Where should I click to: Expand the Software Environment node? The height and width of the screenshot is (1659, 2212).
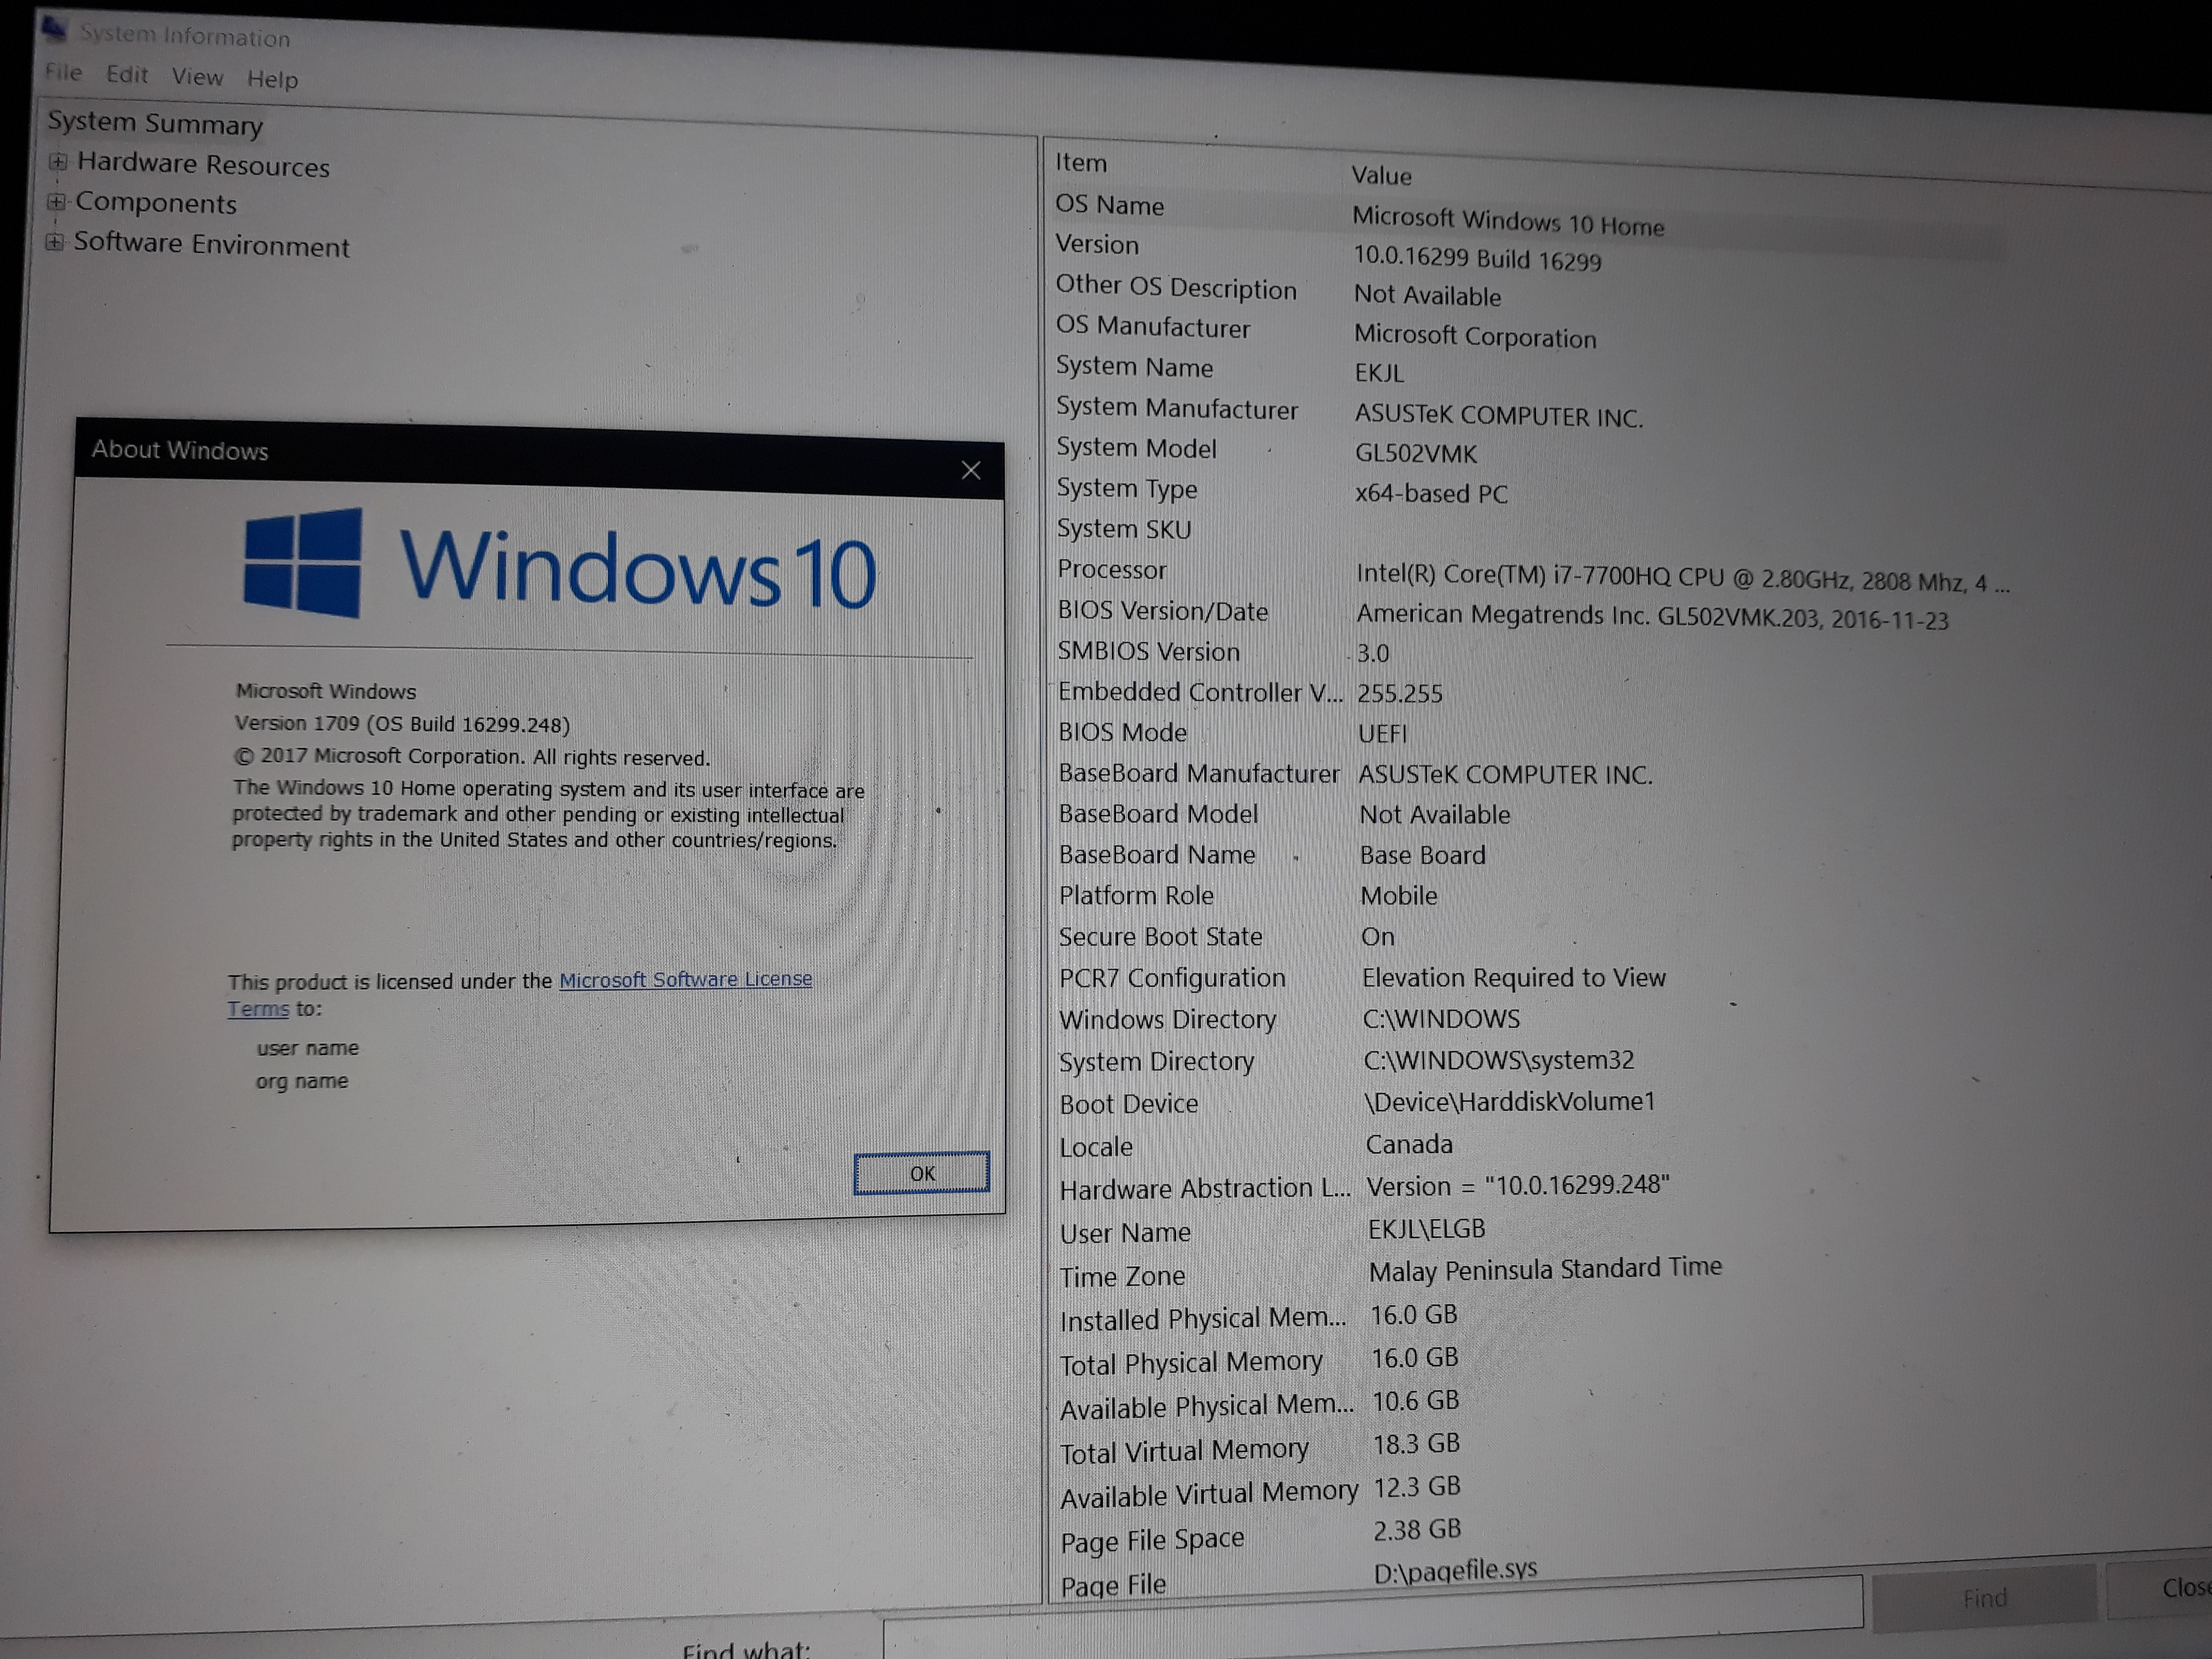coord(55,242)
